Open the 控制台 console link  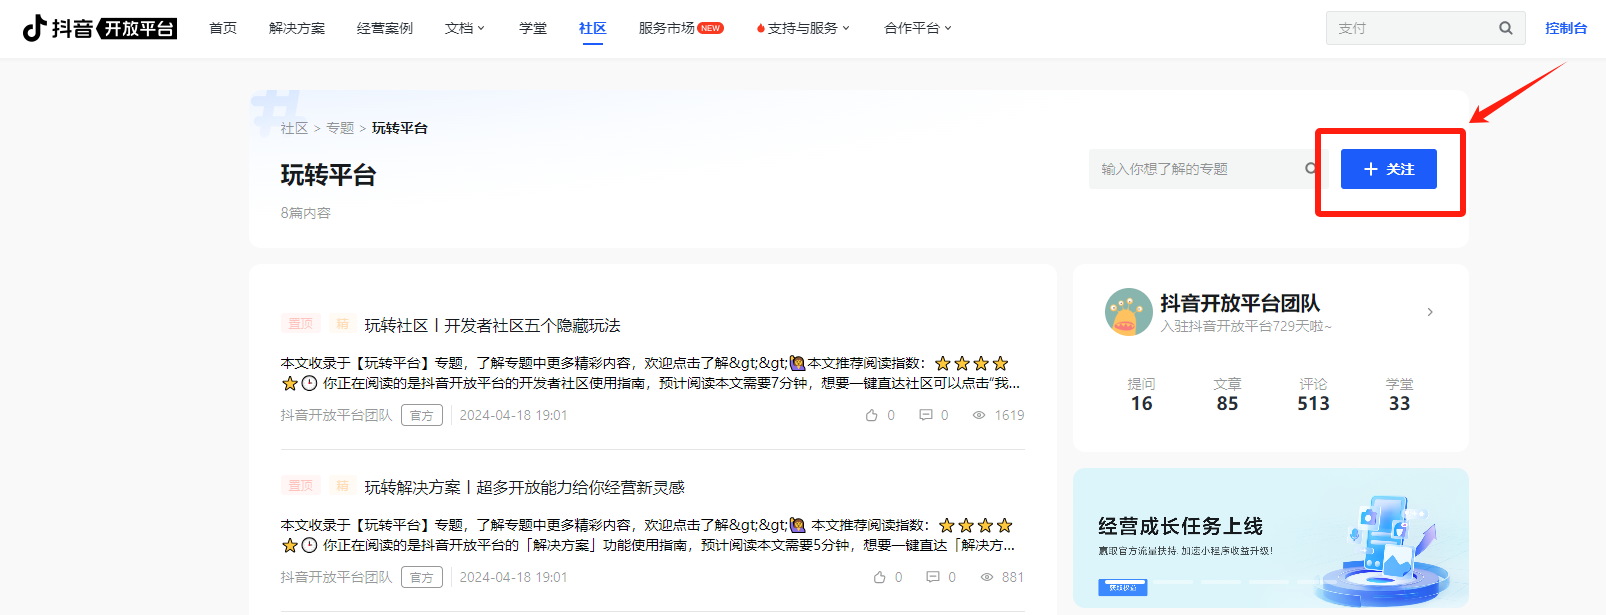pyautogui.click(x=1565, y=28)
